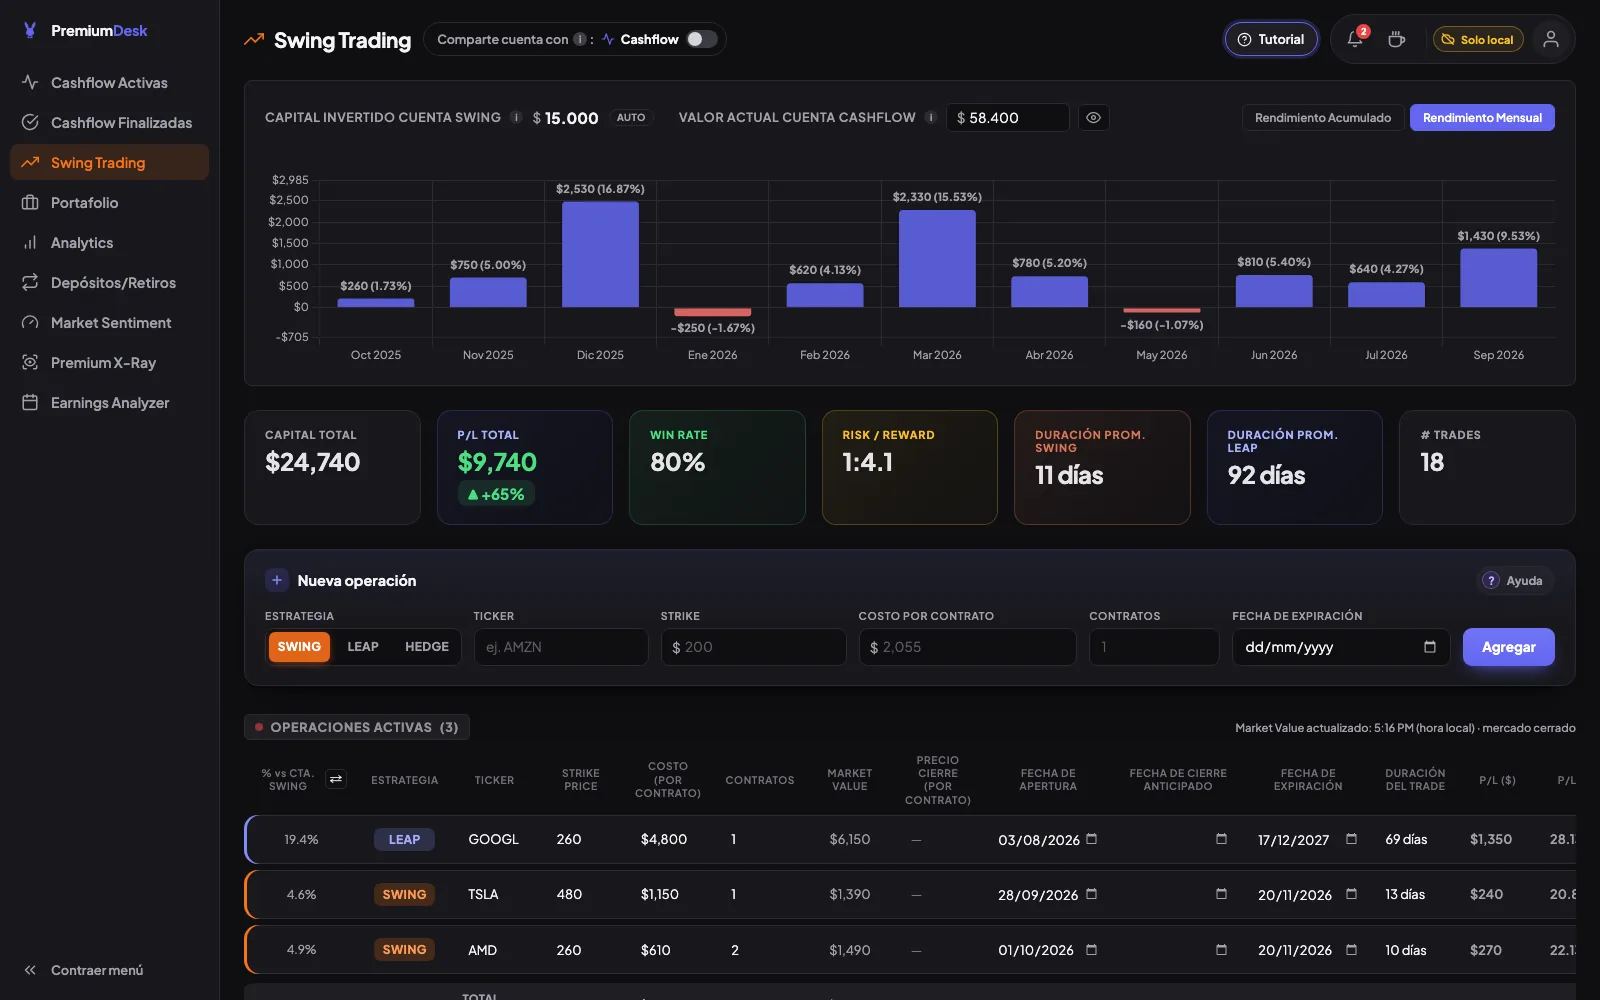
Task: Open calendar for GOOGL fecha de apertura
Action: click(1092, 839)
